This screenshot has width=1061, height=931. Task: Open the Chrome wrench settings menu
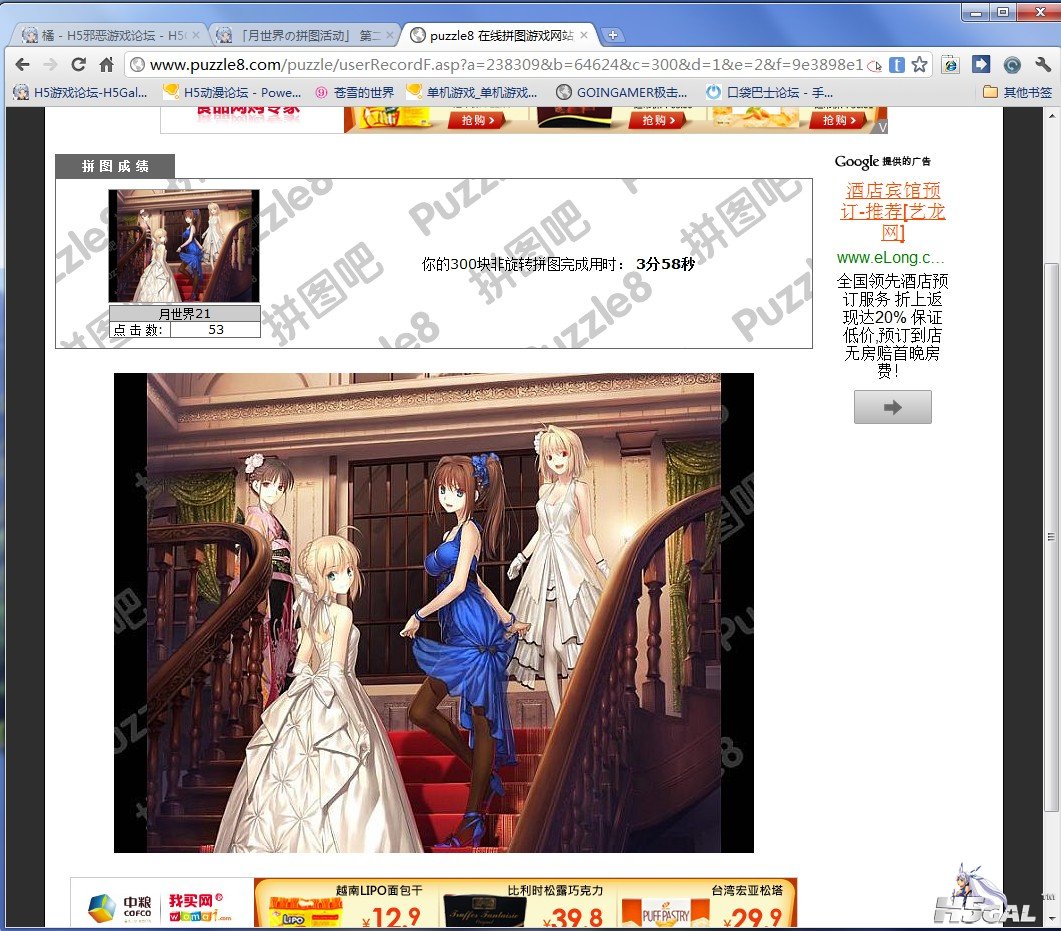pos(1043,65)
